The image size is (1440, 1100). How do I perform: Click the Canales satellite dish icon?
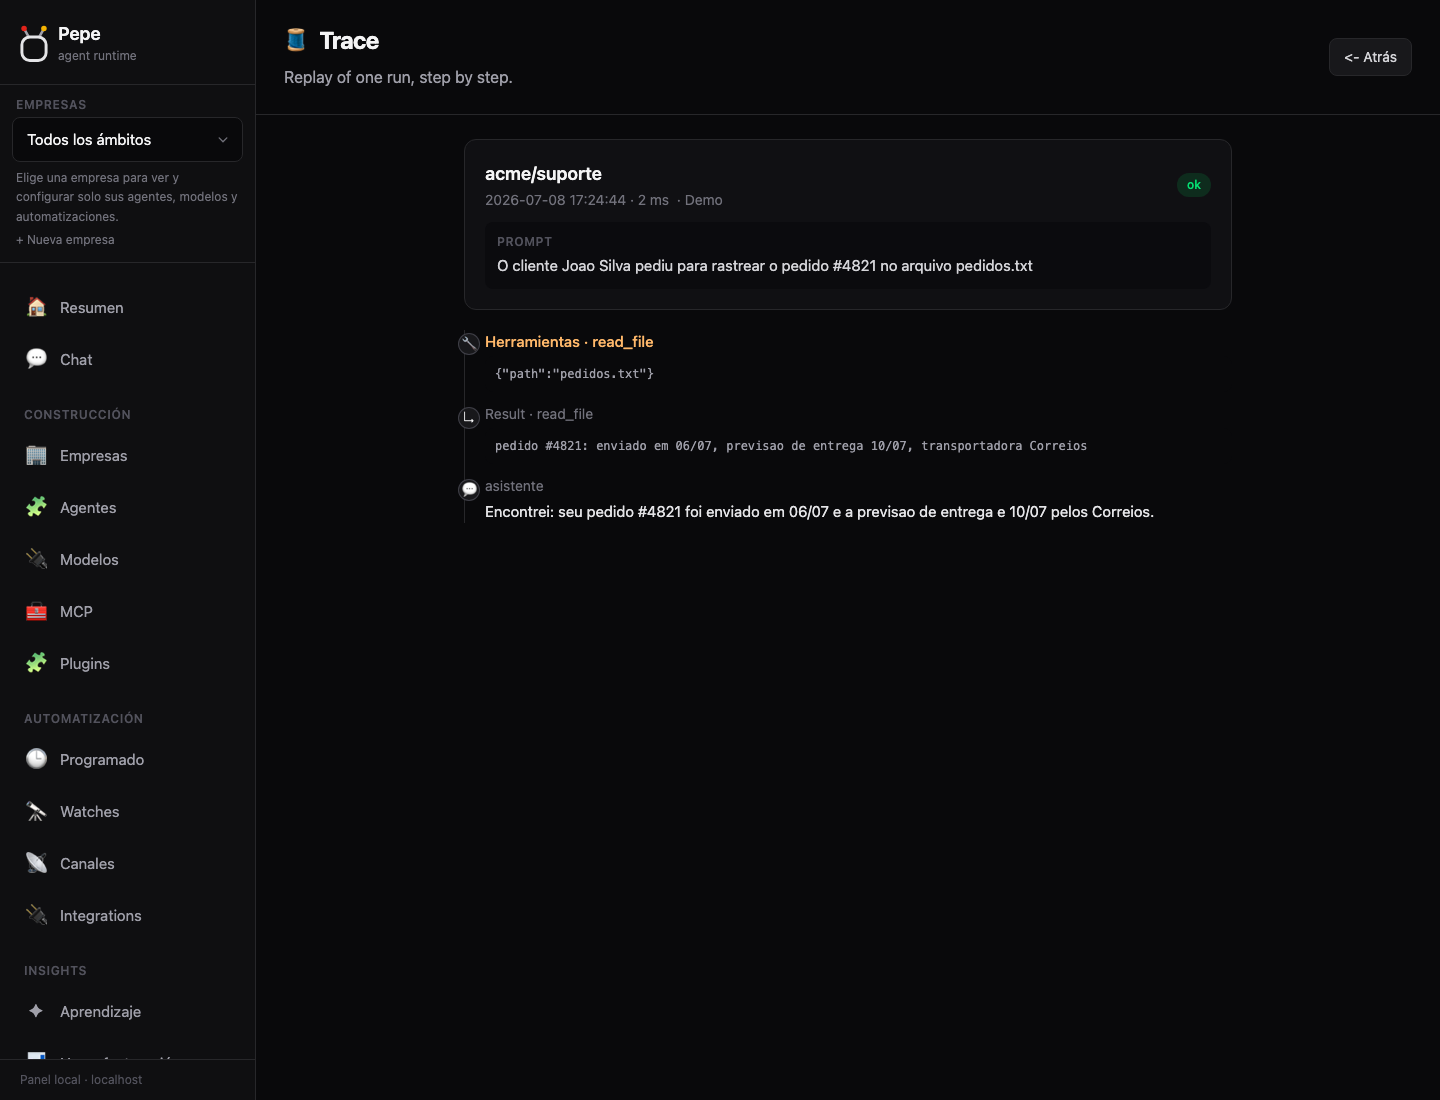pos(37,863)
